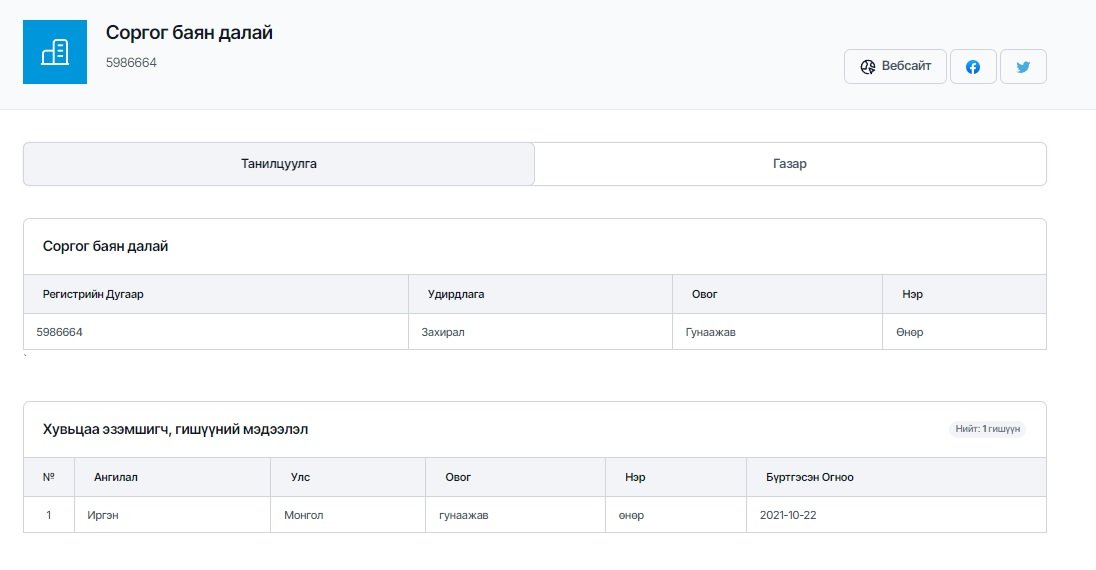Click the Нийт: 1 гишүүн badge
The height and width of the screenshot is (570, 1096).
(x=987, y=429)
